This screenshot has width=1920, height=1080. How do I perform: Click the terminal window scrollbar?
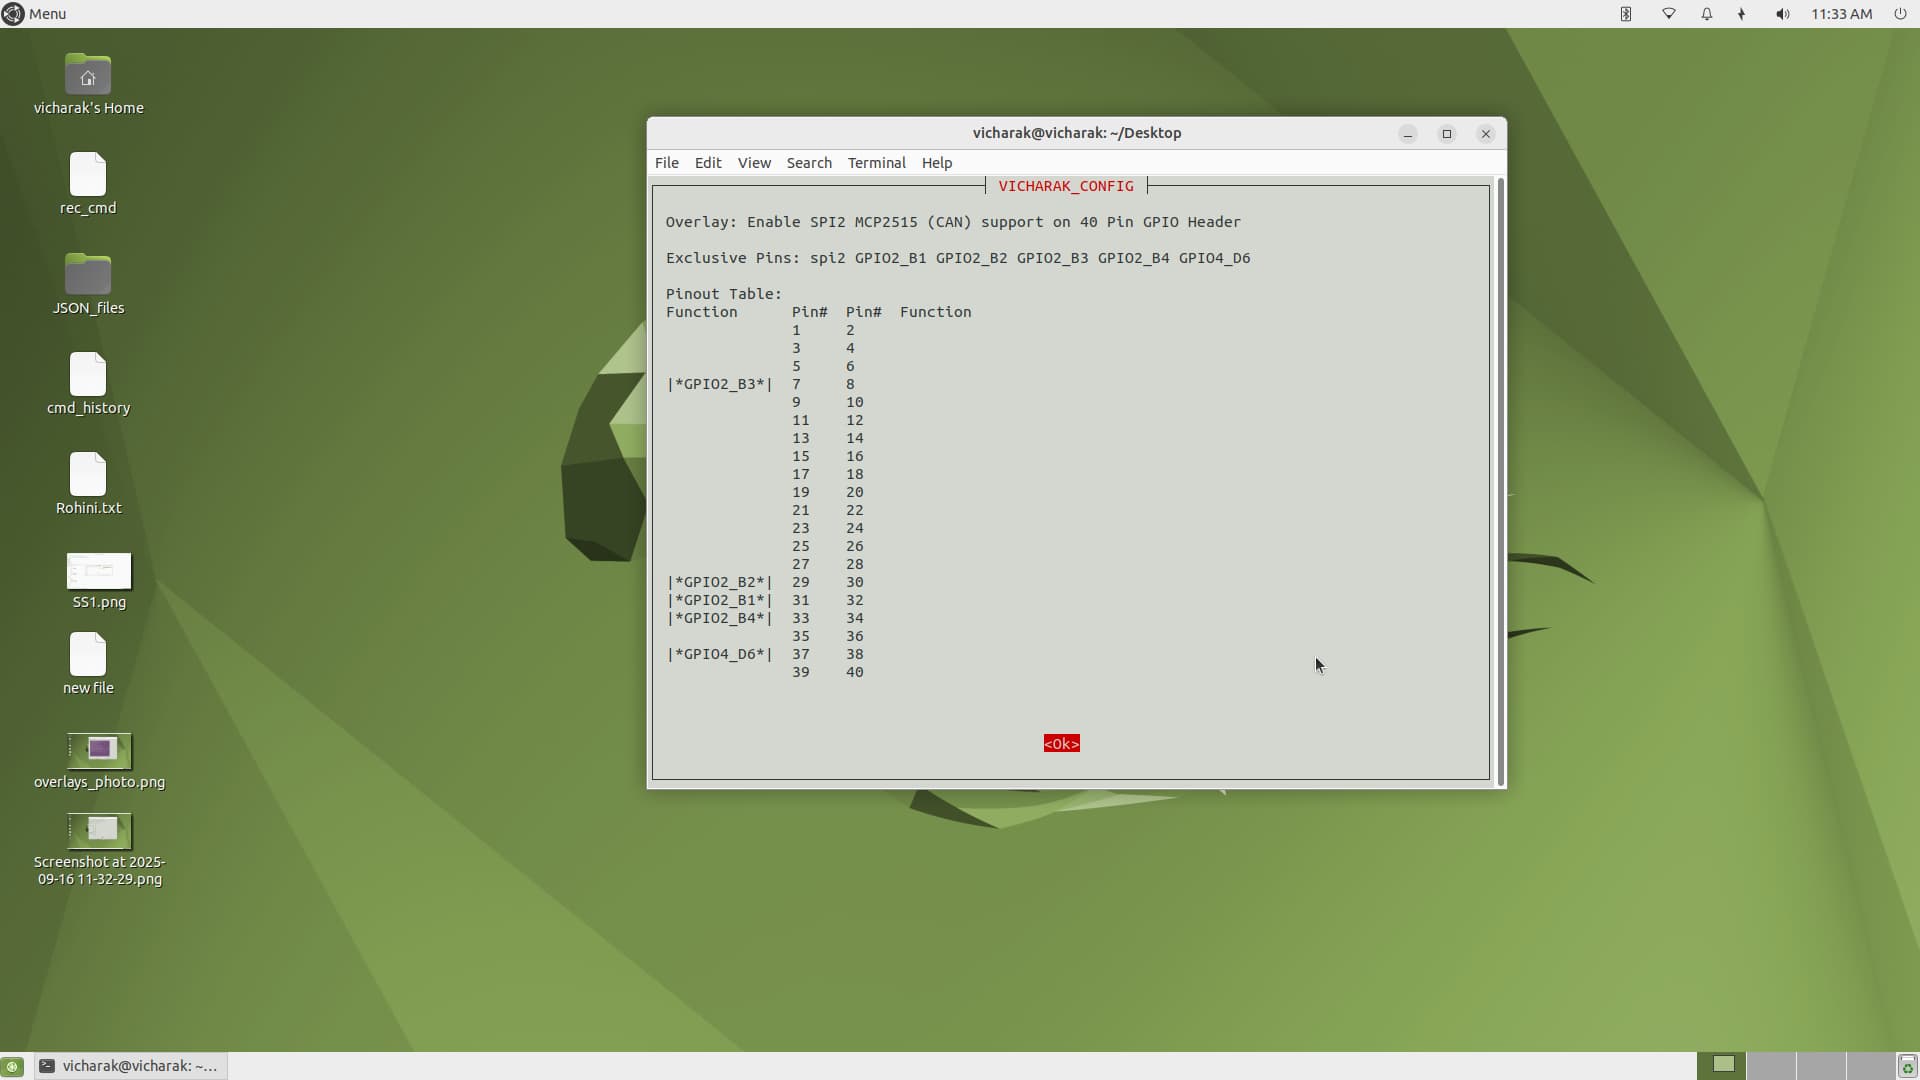coord(1500,480)
